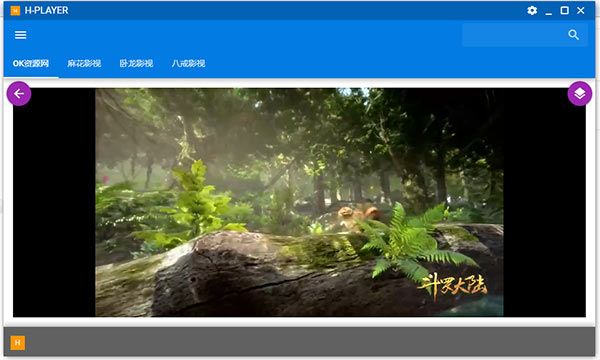Minimize the H-PLAYER window
This screenshot has width=600, height=360.
549,11
